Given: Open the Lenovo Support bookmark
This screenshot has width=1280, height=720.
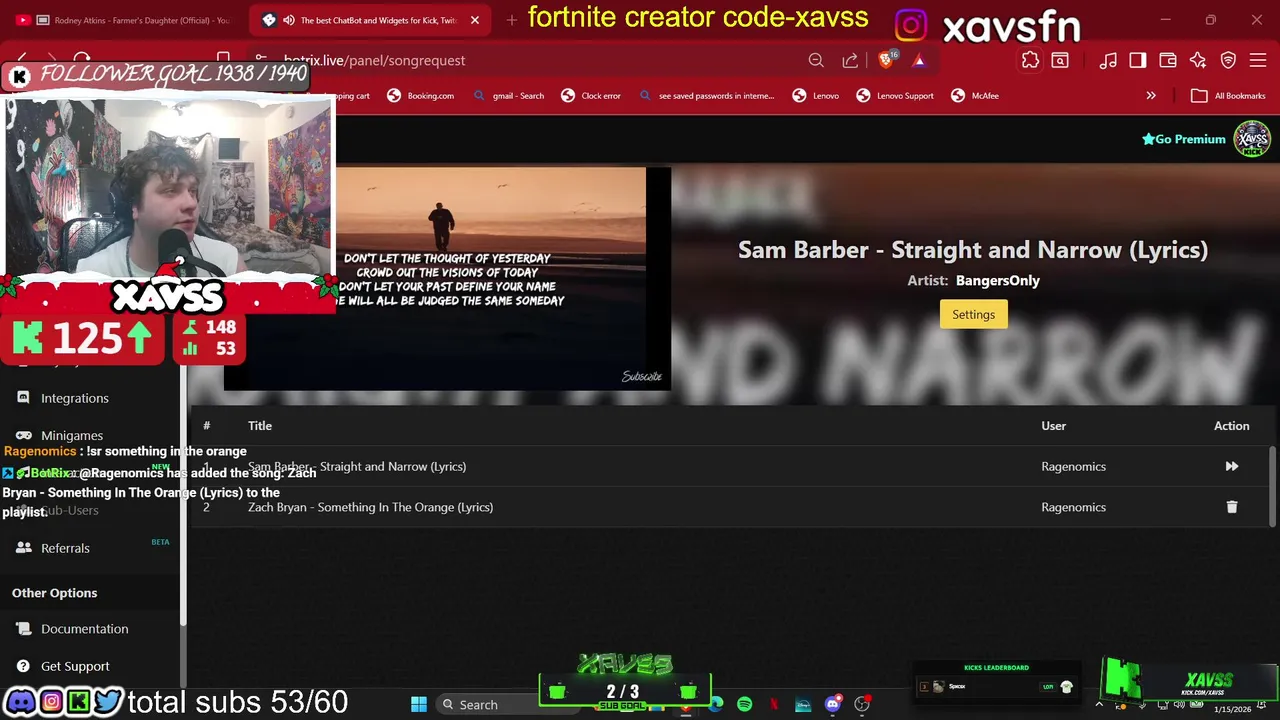Looking at the screenshot, I should point(895,96).
